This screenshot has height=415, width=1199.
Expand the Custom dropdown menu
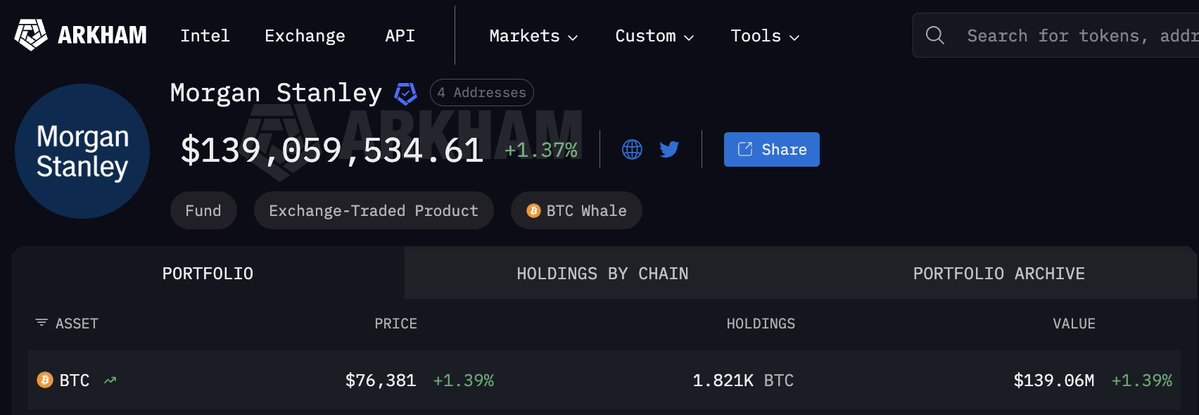point(654,36)
